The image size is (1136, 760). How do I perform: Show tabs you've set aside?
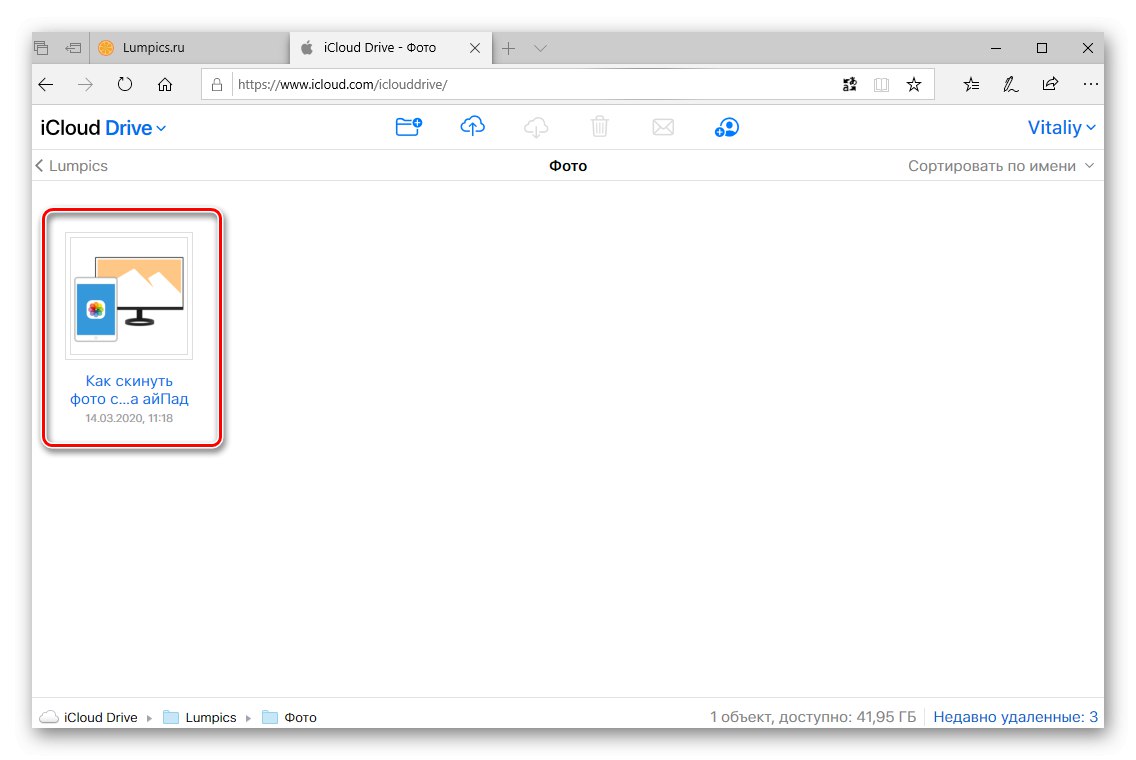[41, 48]
